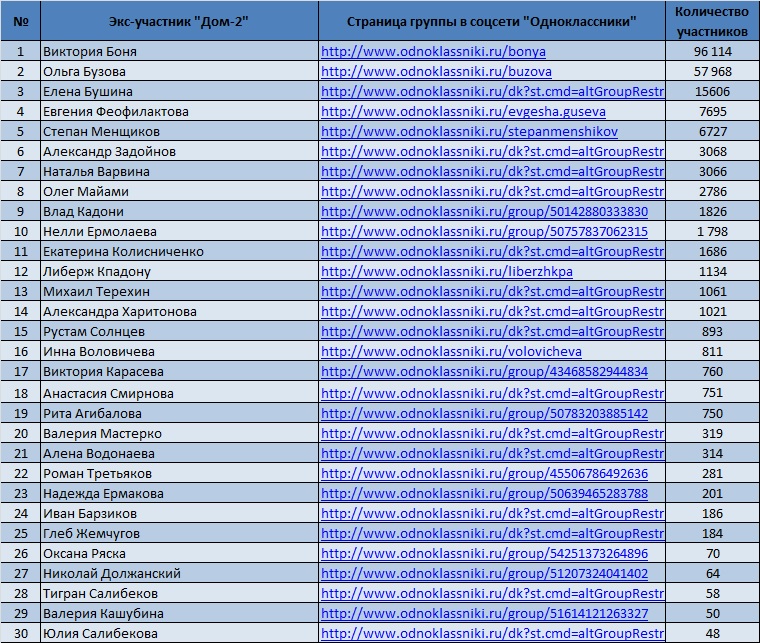Select the cell Надежда Ермакова
The height and width of the screenshot is (643, 760).
click(179, 493)
